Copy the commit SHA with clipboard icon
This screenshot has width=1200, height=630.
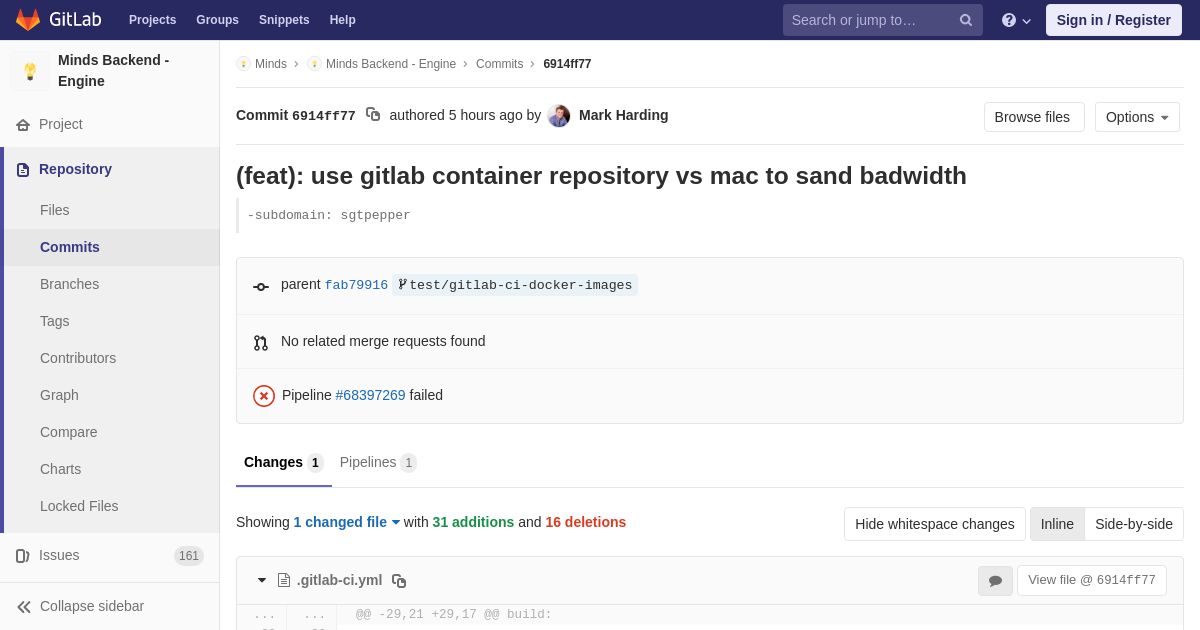pyautogui.click(x=373, y=115)
